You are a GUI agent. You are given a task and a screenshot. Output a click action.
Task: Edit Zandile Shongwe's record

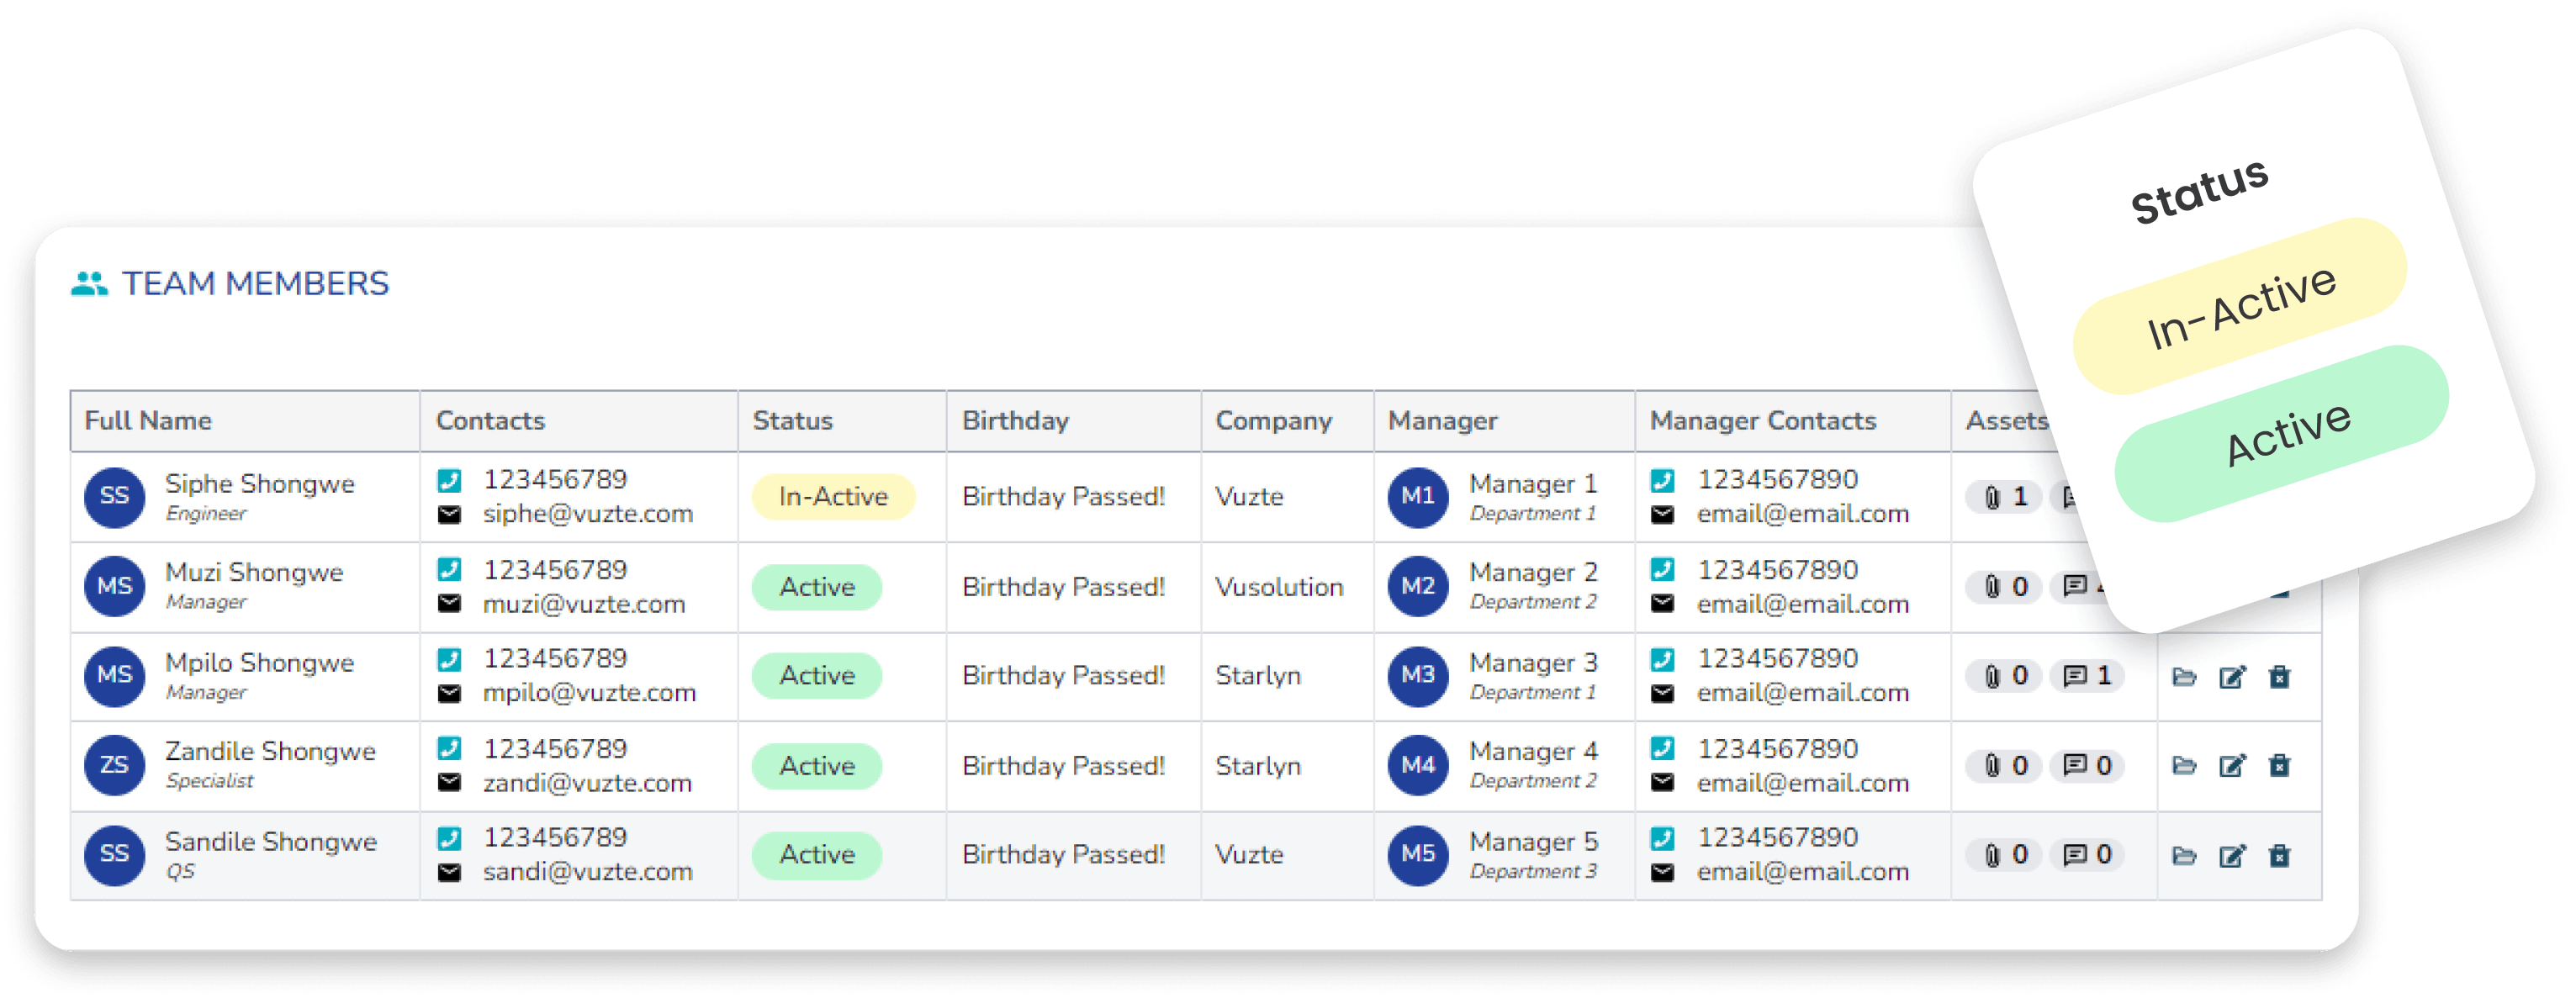2232,766
